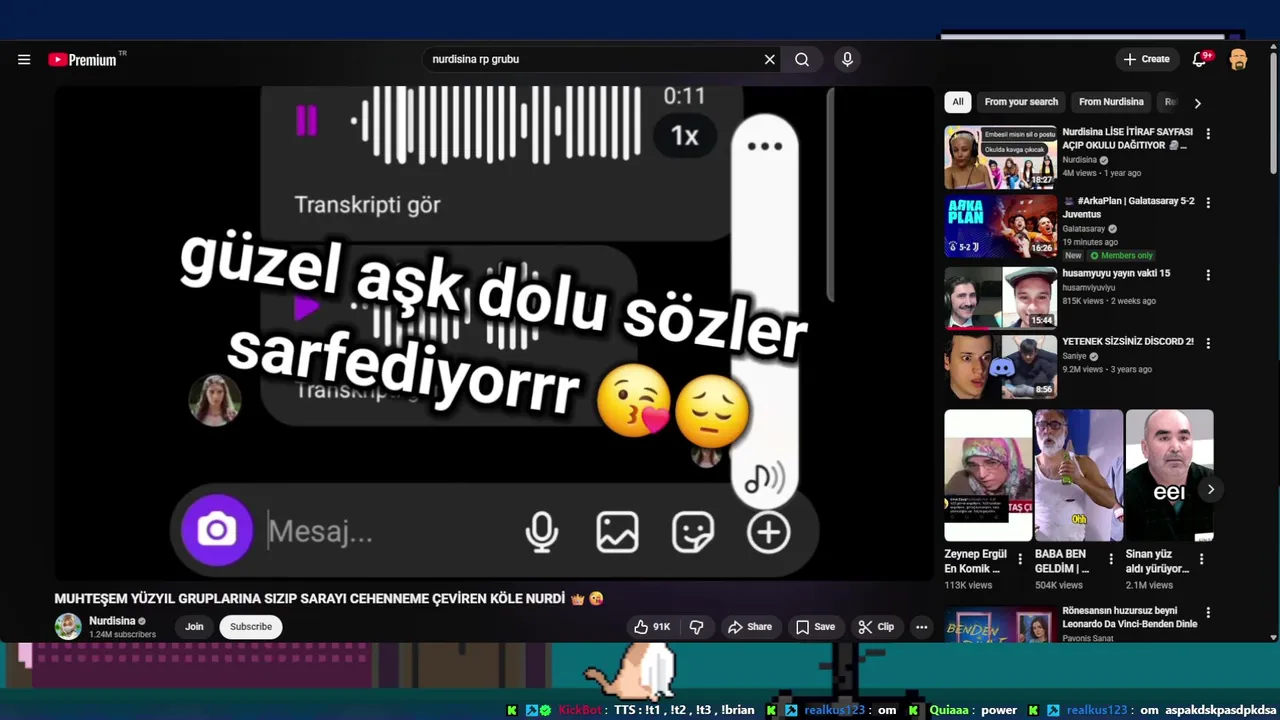Dislike the video
The image size is (1280, 720).
[697, 627]
